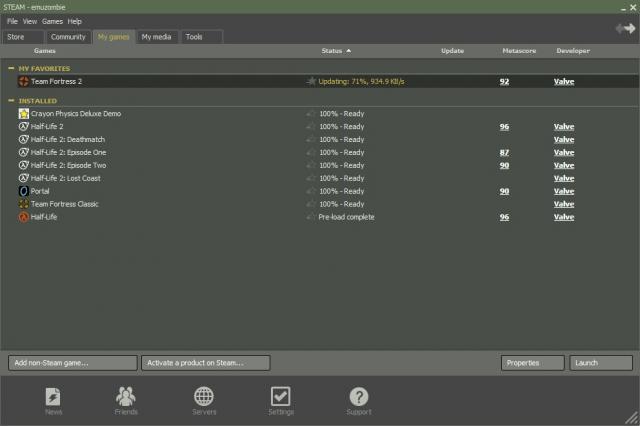Toggle favorite star for Half-Life 2: Deathmatch
The image size is (640, 426).
click(311, 140)
